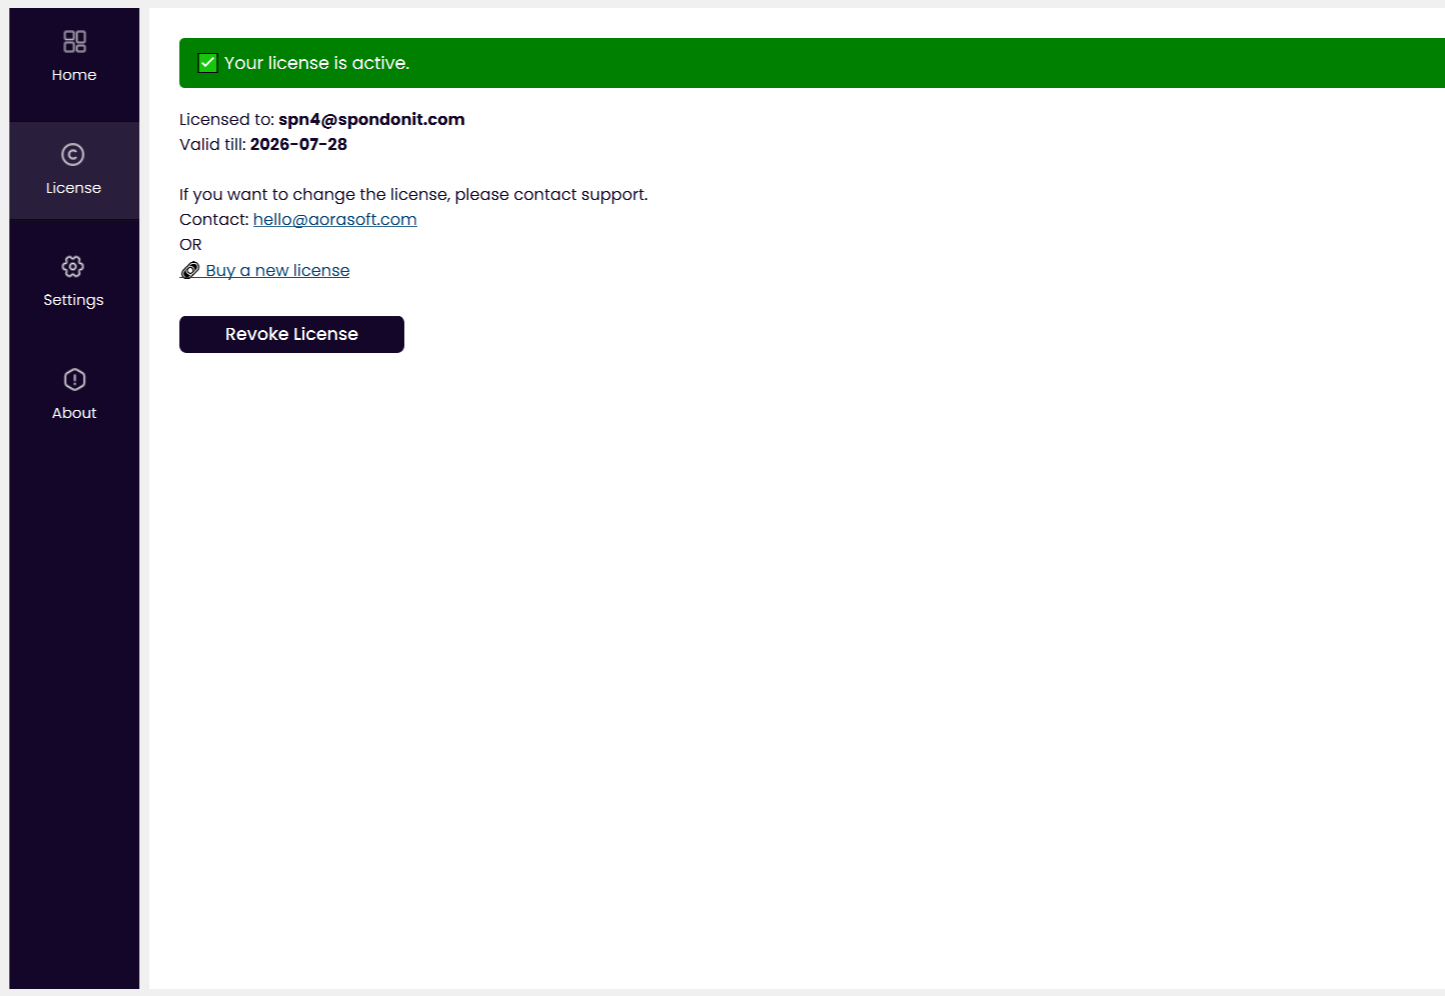This screenshot has height=996, width=1445.
Task: Select the License sidebar label
Action: click(x=73, y=188)
